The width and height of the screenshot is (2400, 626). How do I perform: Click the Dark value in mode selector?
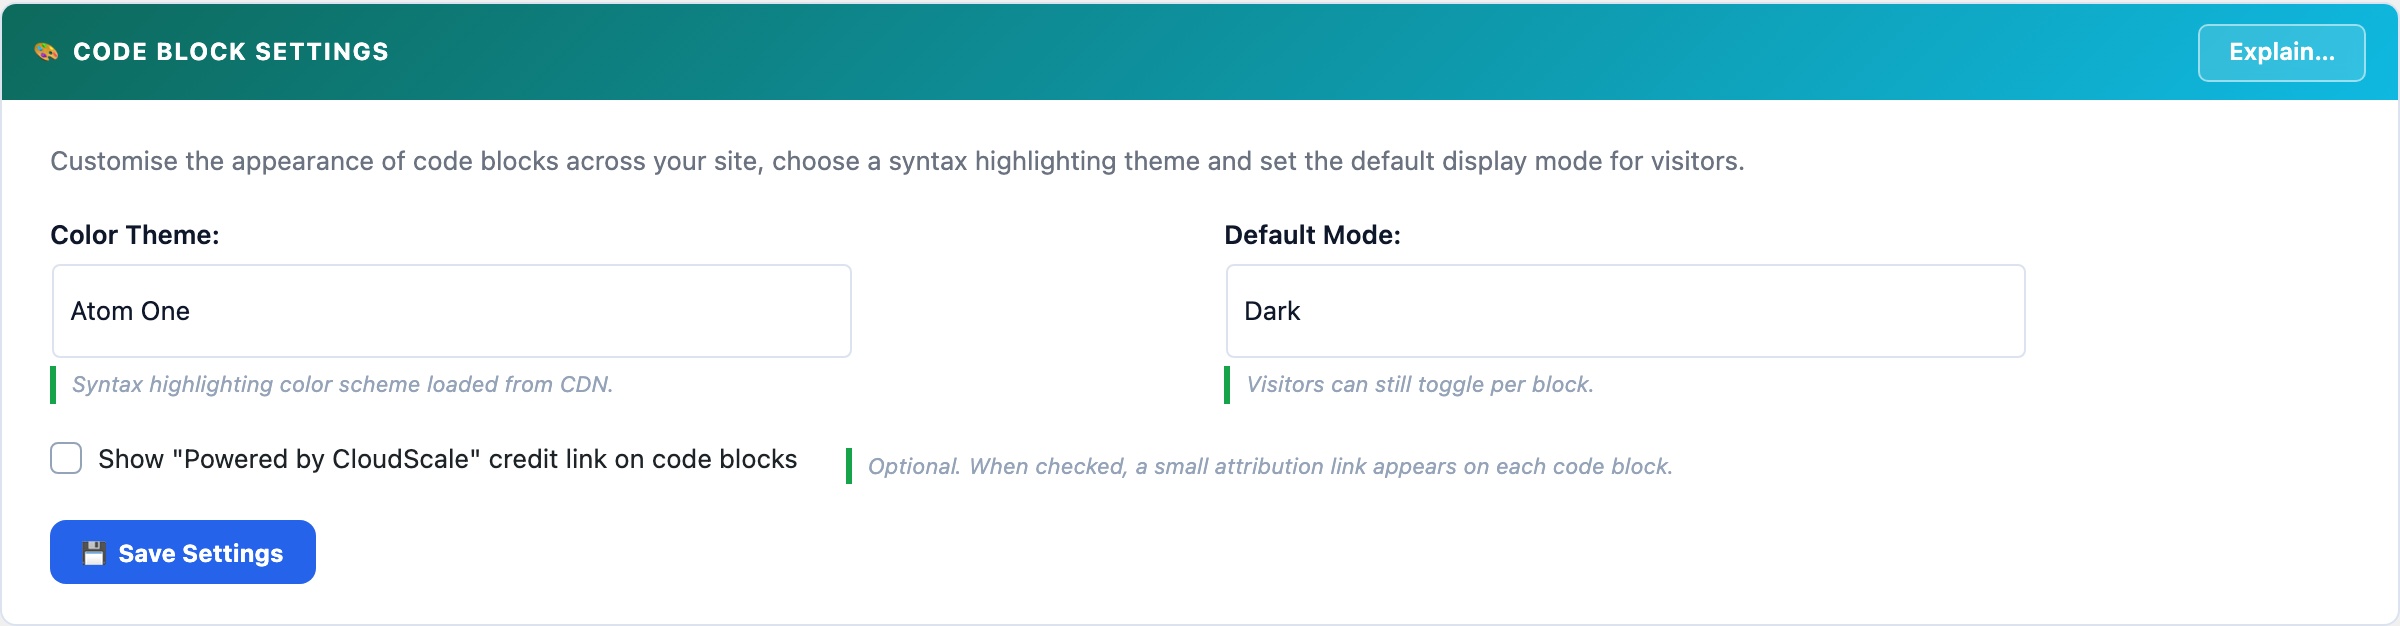tap(1272, 311)
